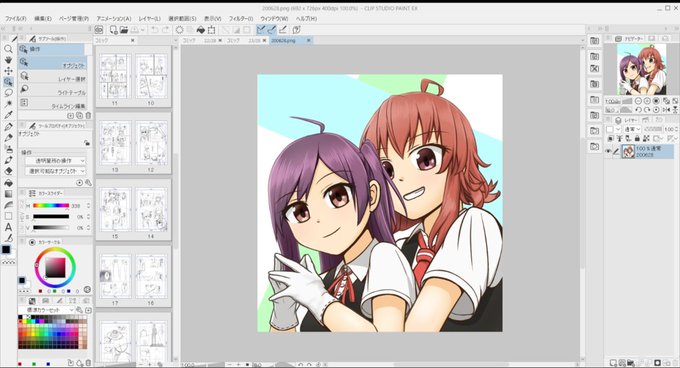Click the flip horizontal icon in Navigator

[x=666, y=110]
